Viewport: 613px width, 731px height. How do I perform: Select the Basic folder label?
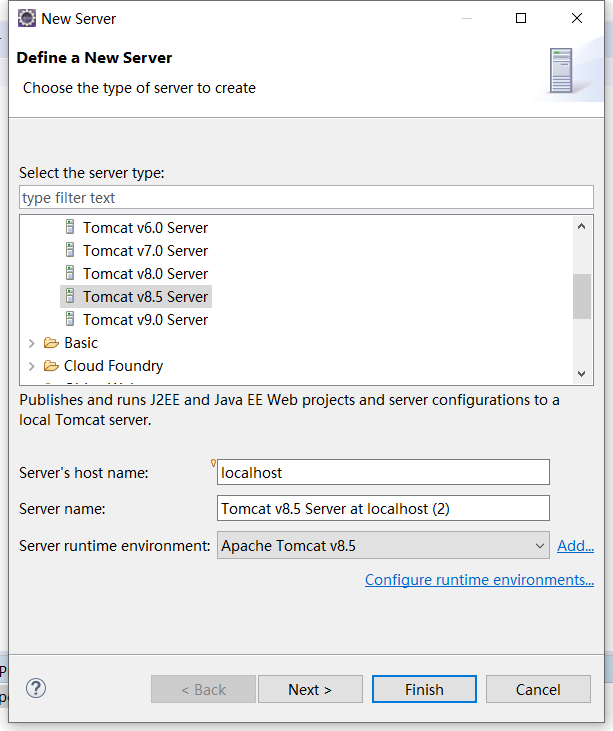coord(81,343)
